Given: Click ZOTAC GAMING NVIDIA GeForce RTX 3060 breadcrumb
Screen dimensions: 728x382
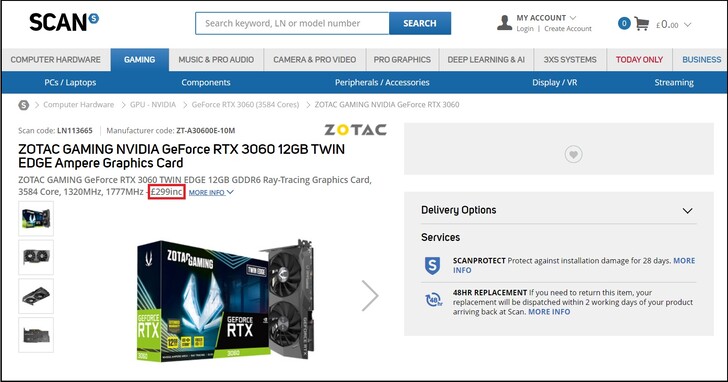Looking at the screenshot, I should click(x=387, y=105).
